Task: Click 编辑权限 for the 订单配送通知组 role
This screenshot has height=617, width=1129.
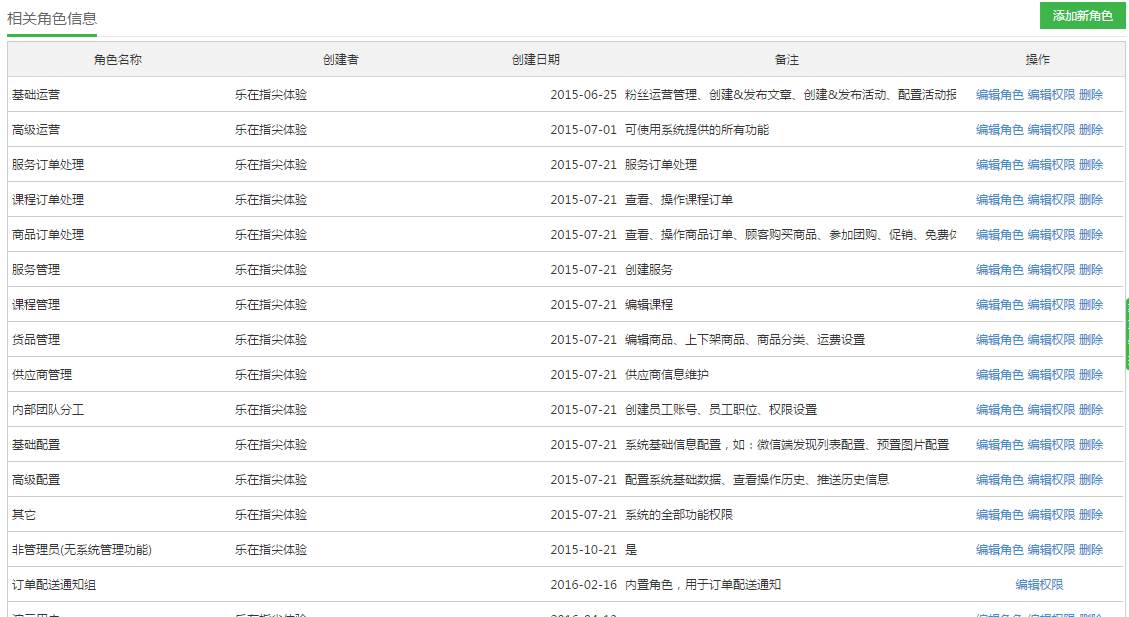Action: coord(1039,585)
